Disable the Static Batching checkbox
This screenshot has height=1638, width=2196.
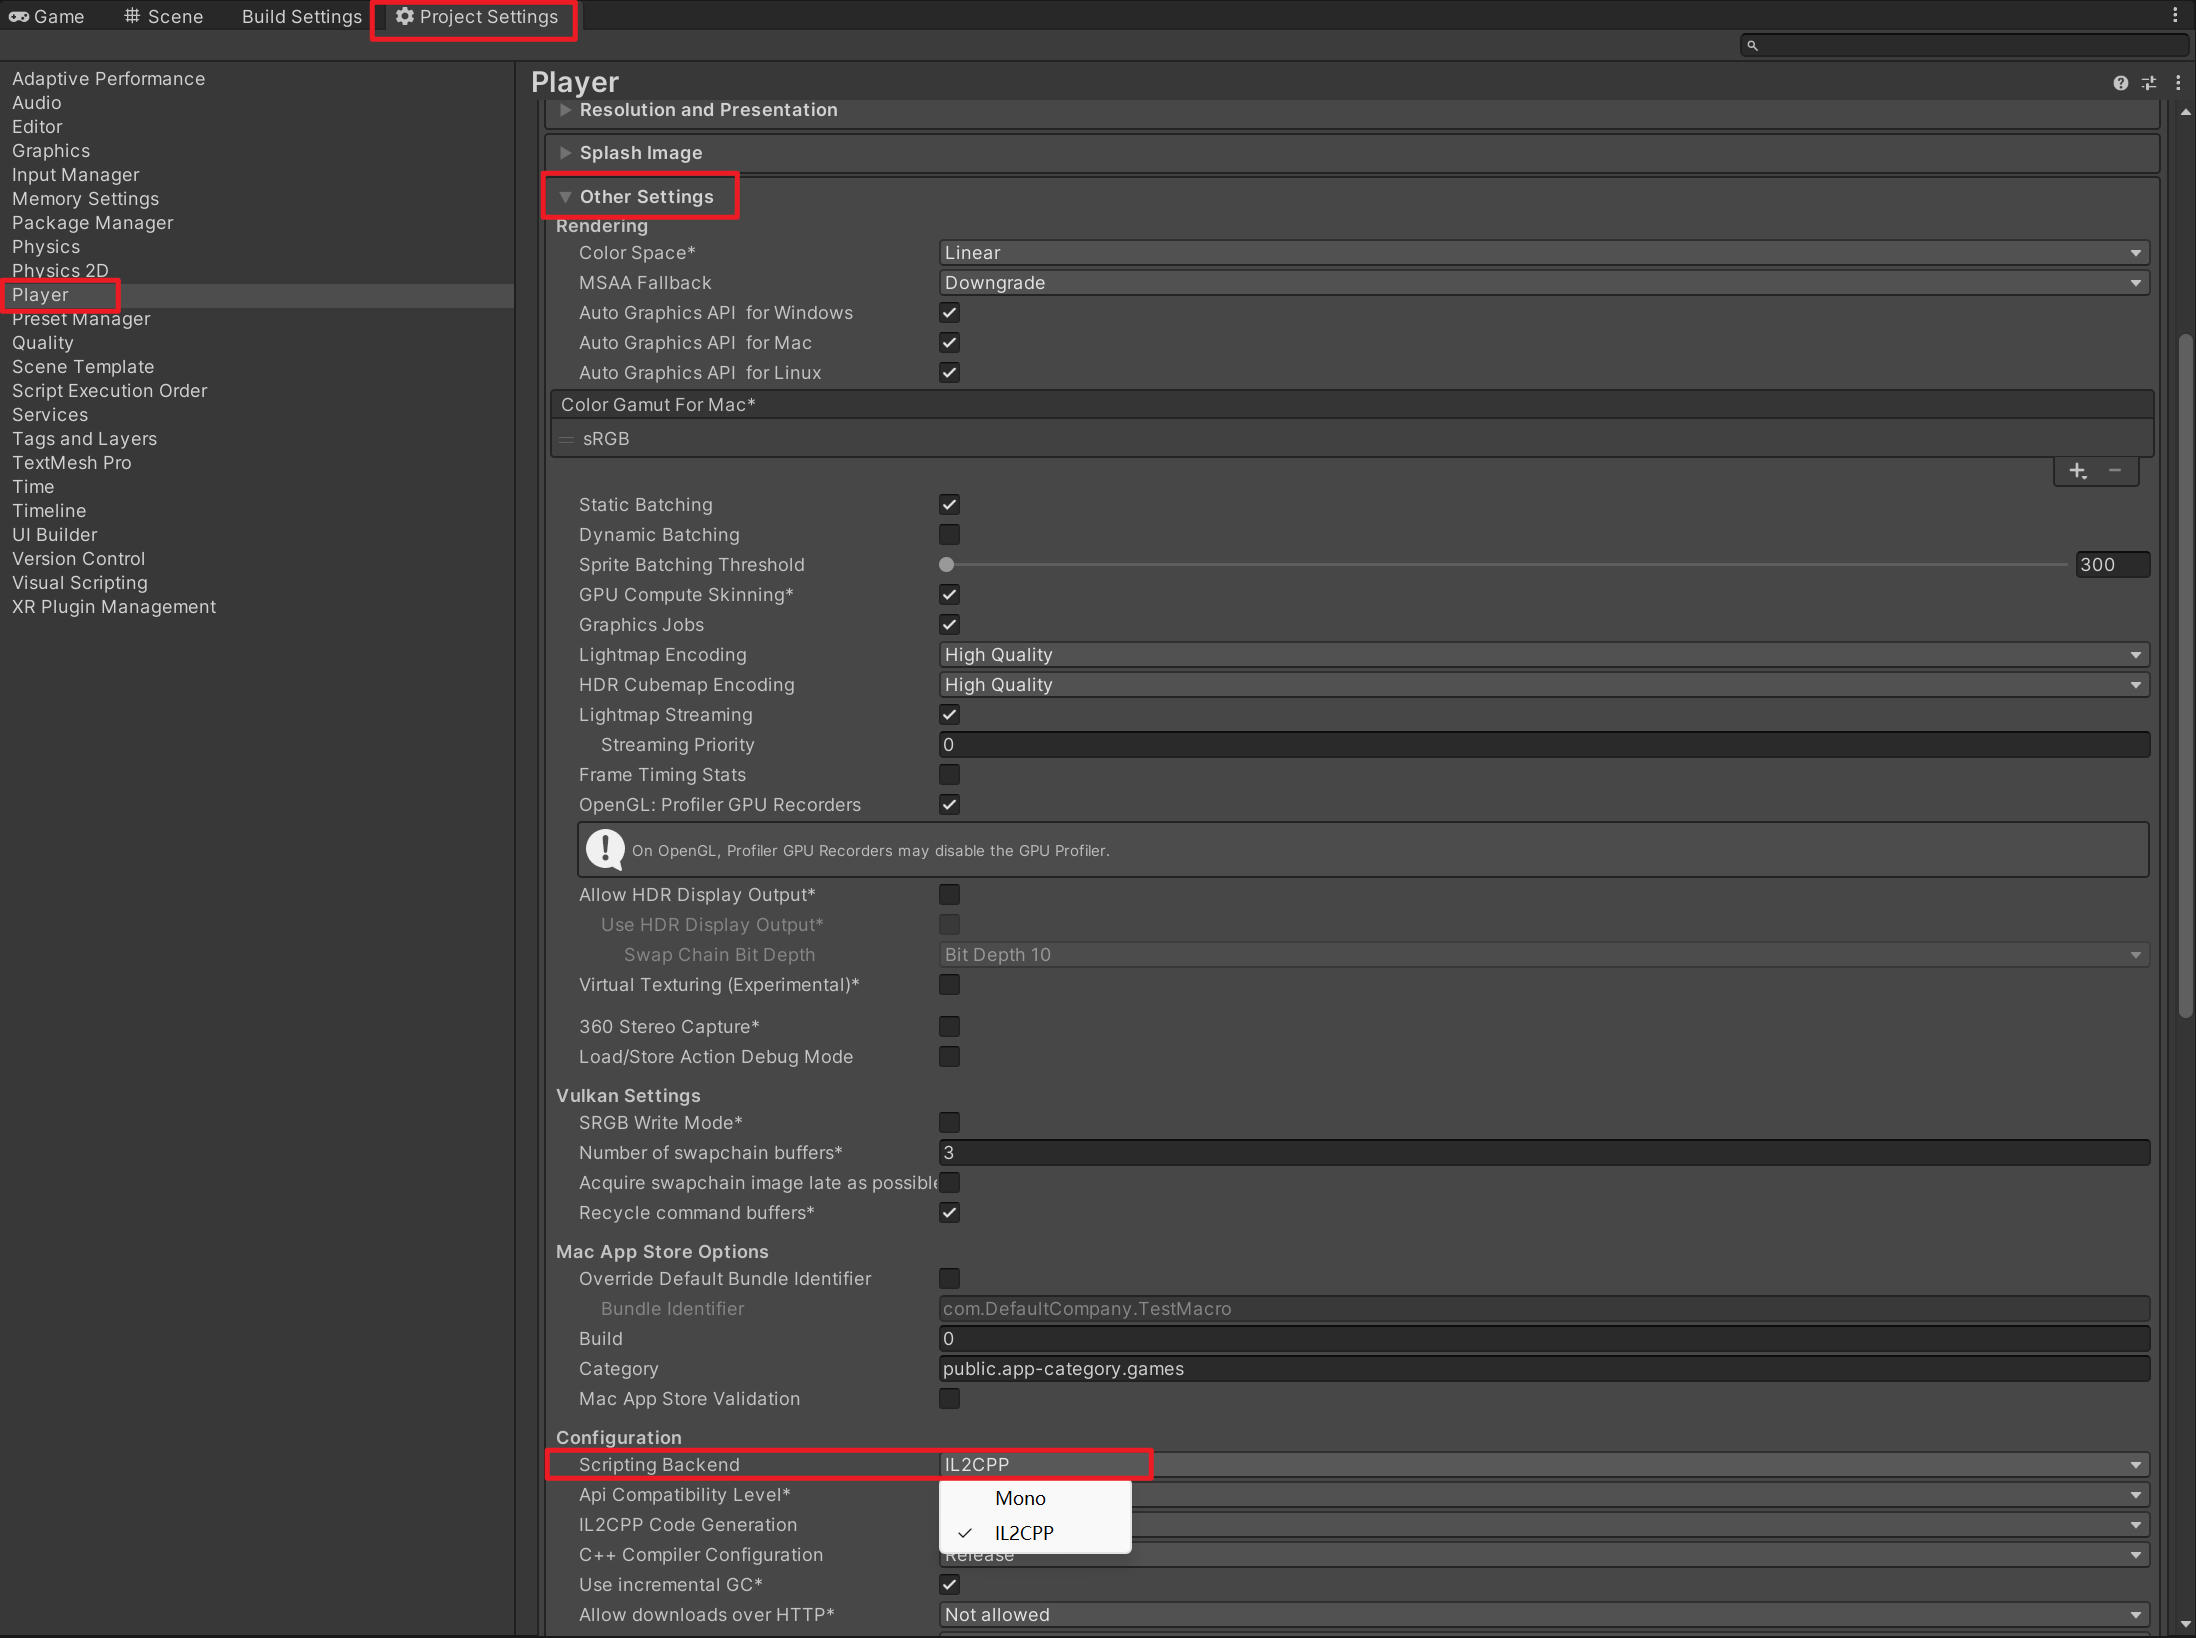click(949, 505)
